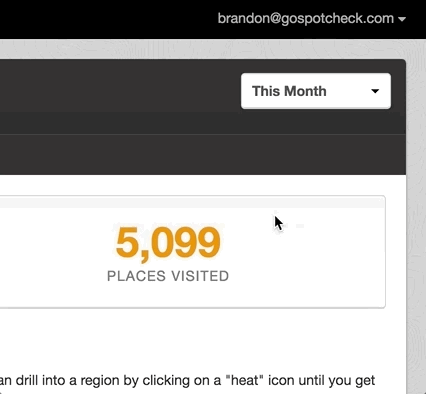
Task: Open the brandon@gospotcheck.com account menu
Action: click(x=312, y=18)
